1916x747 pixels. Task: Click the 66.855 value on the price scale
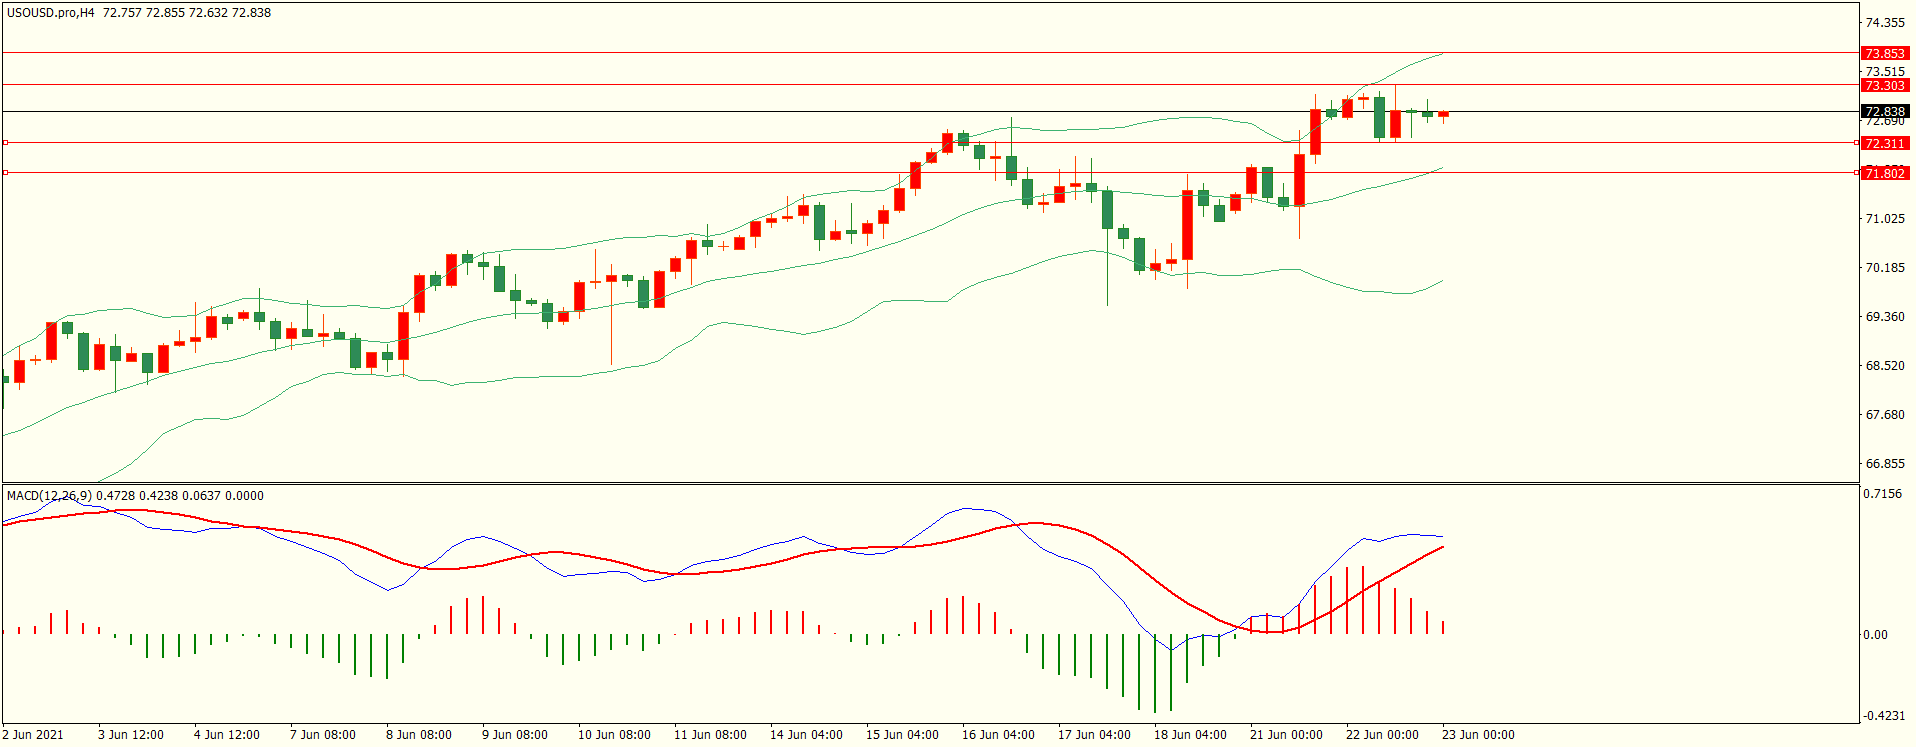tap(1885, 464)
